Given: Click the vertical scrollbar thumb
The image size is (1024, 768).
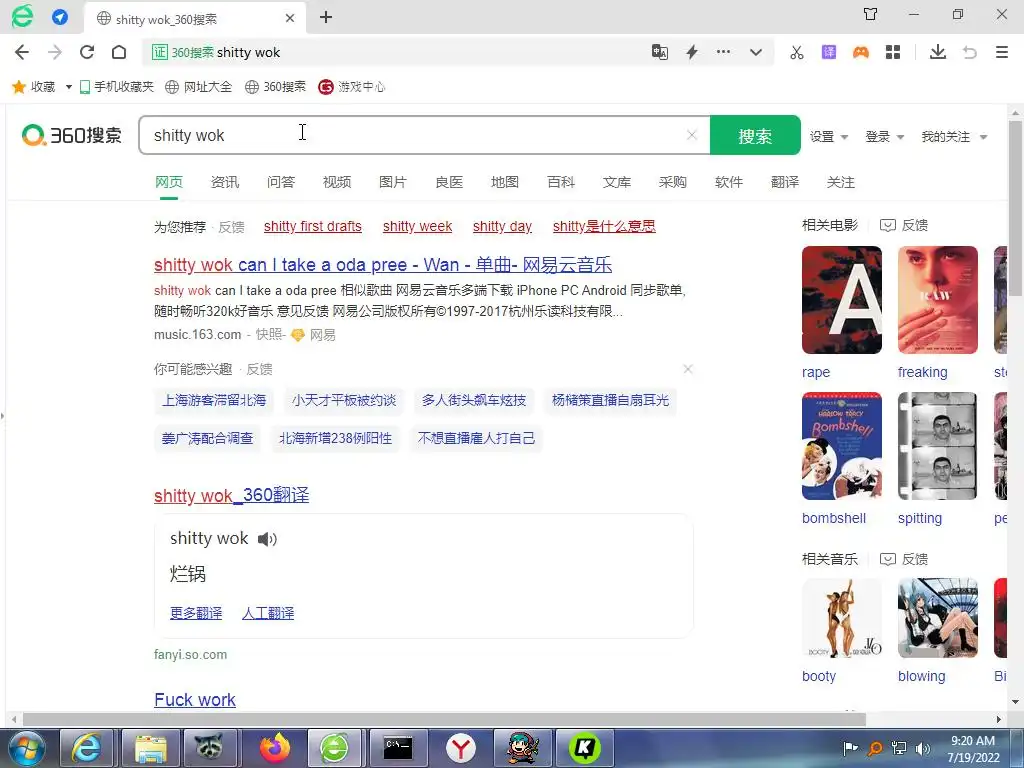Looking at the screenshot, I should tap(1015, 208).
